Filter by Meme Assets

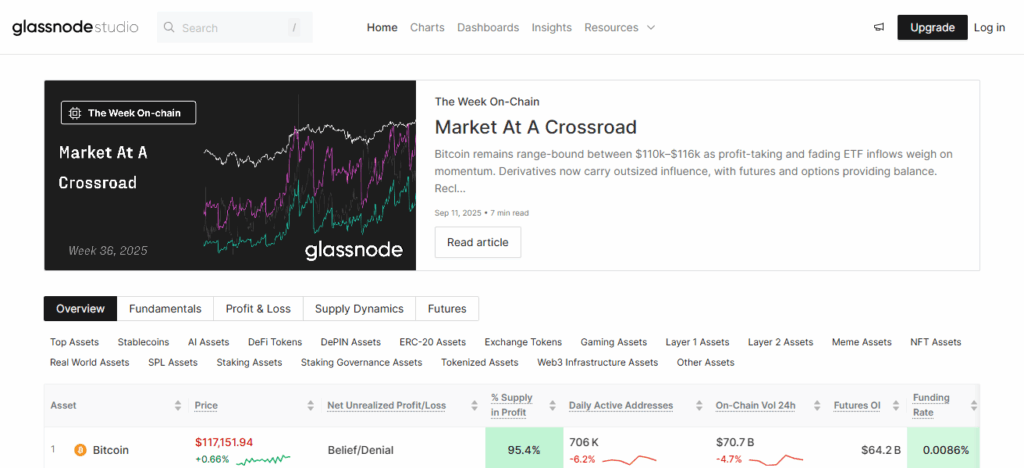pyautogui.click(x=861, y=342)
